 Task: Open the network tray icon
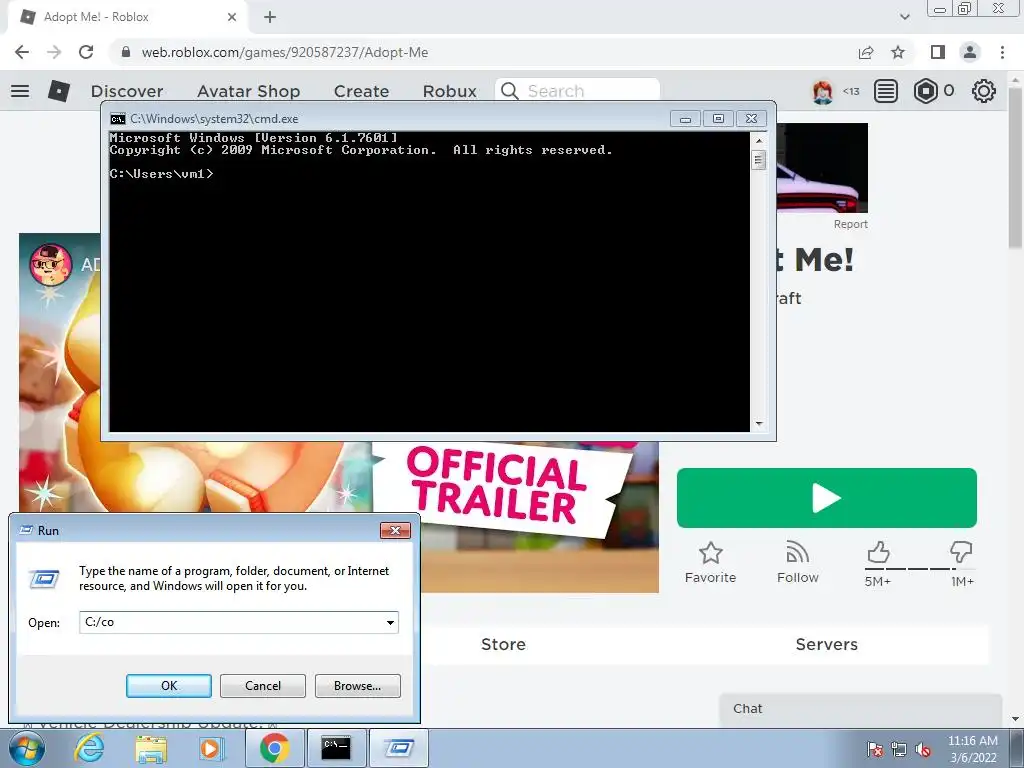pyautogui.click(x=899, y=749)
